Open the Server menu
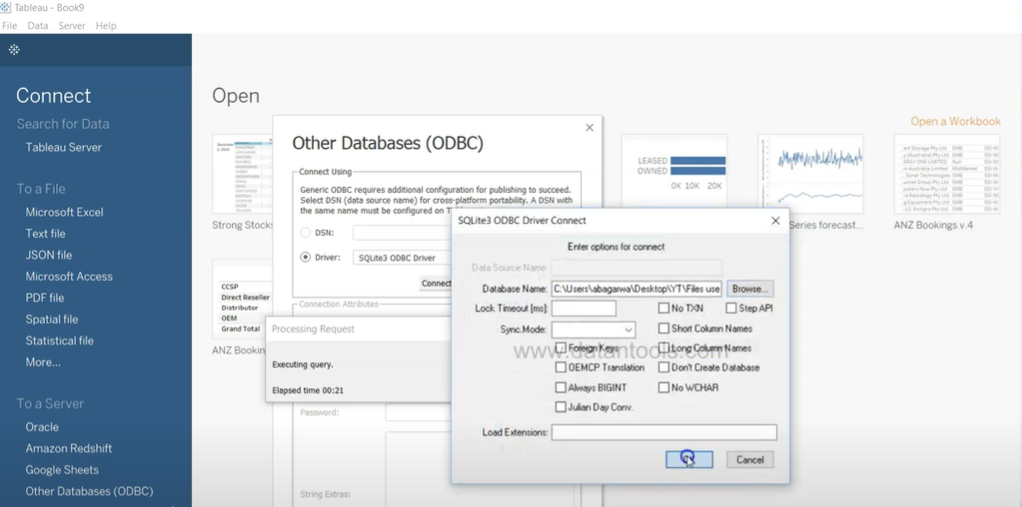This screenshot has width=1022, height=507. (x=72, y=25)
